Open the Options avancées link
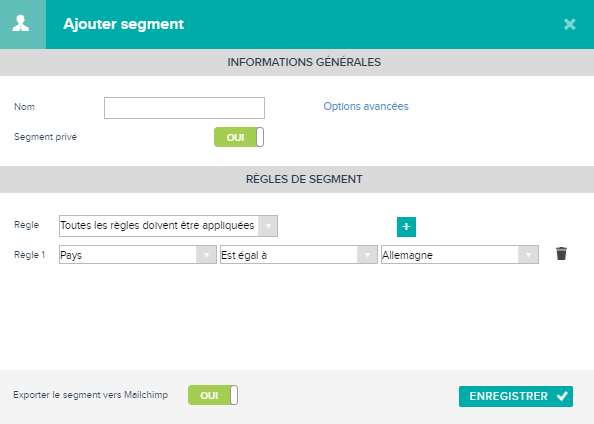 click(366, 106)
